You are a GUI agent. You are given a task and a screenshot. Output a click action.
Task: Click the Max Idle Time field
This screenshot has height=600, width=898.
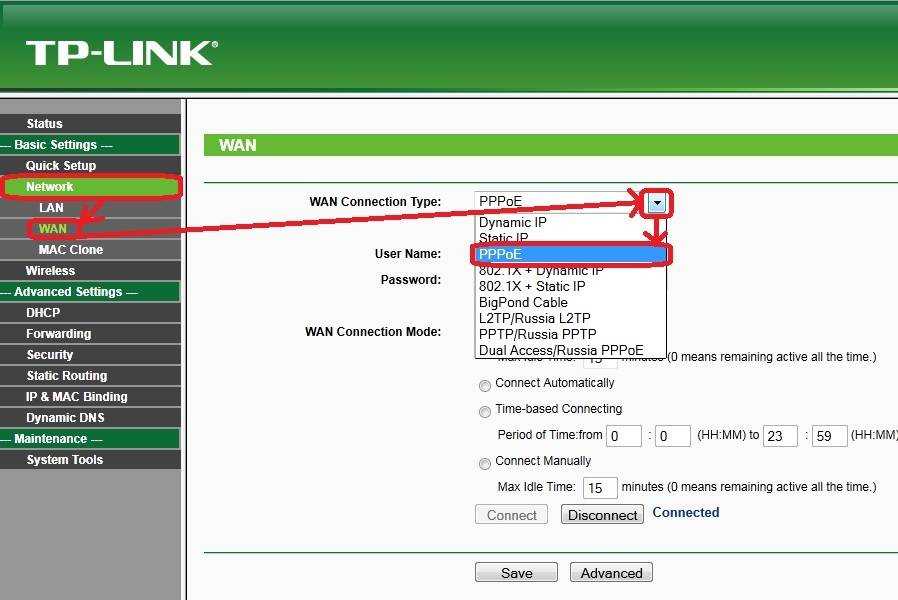(x=600, y=488)
